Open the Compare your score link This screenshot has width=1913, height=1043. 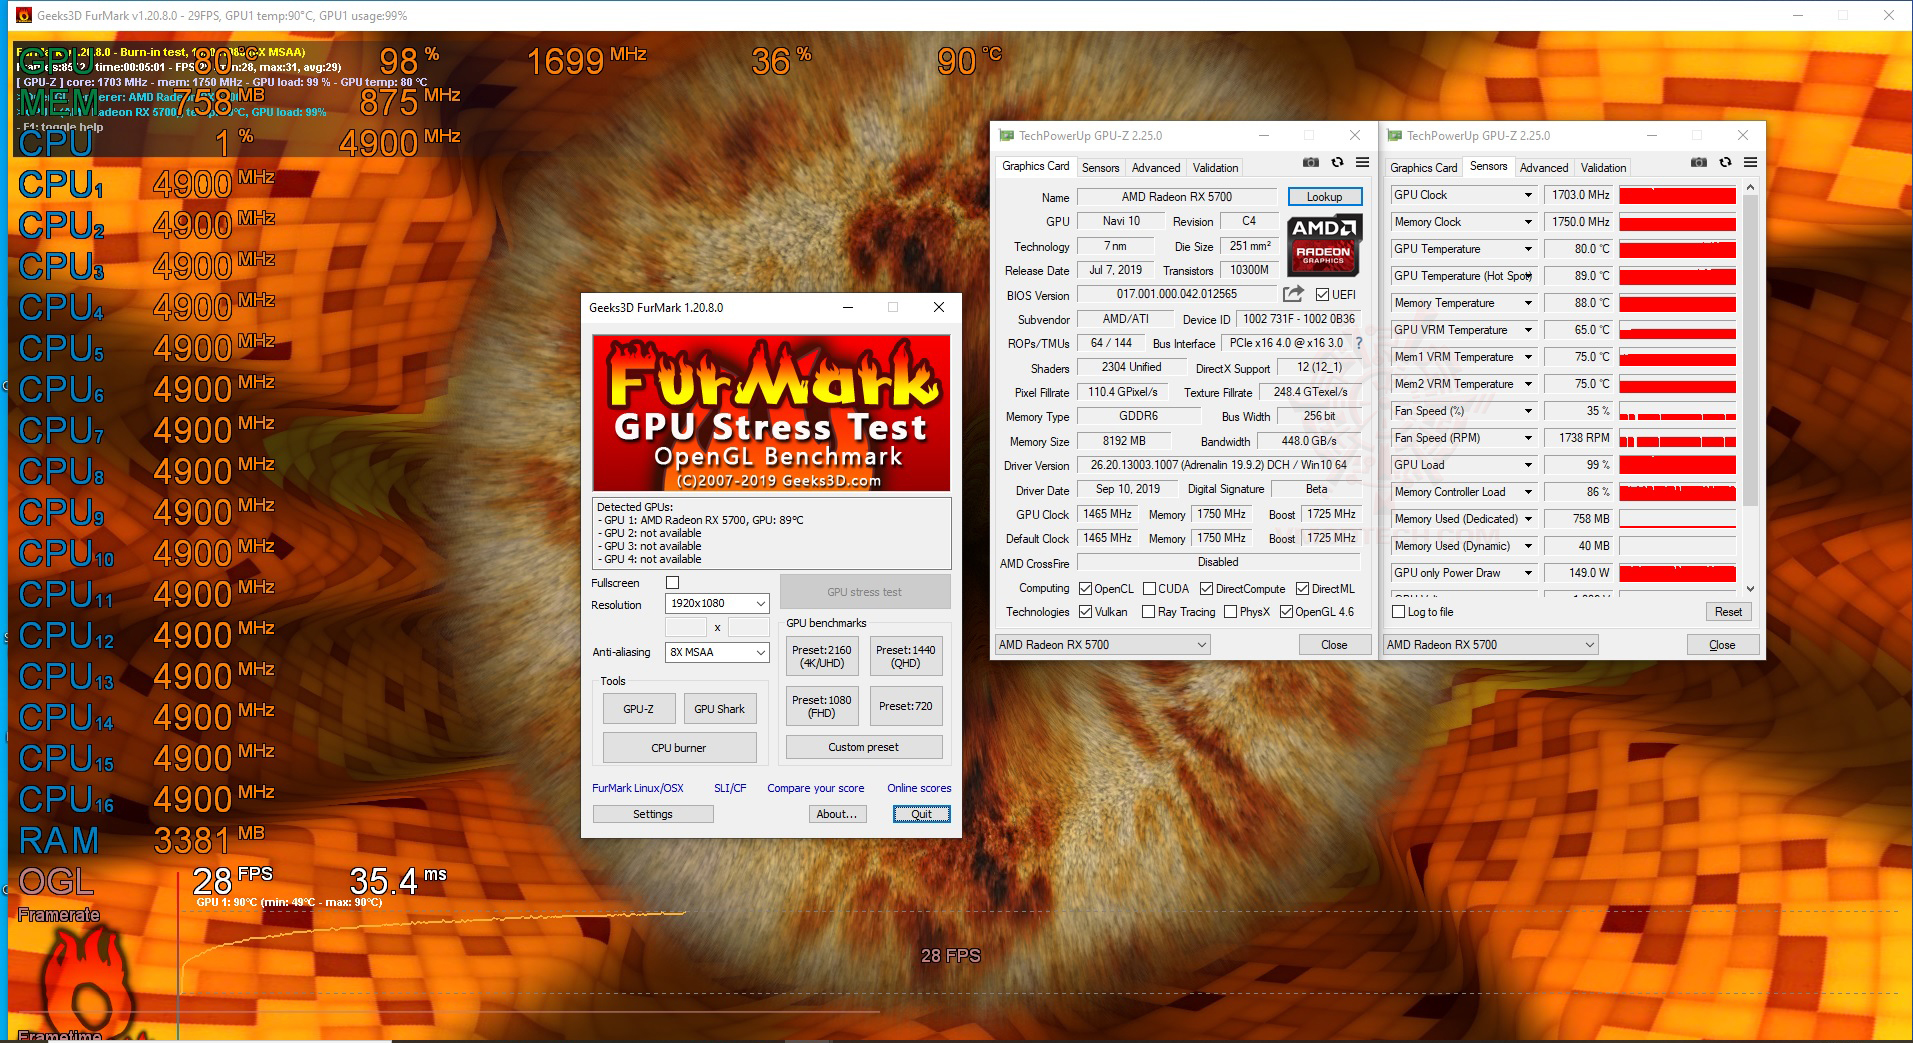coord(816,788)
